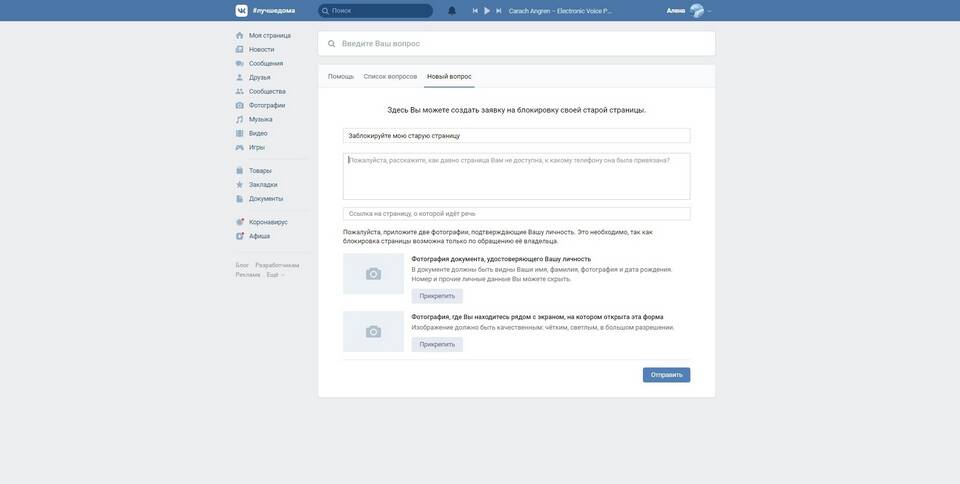Image resolution: width=960 pixels, height=484 pixels.
Task: Switch to Помощь tab
Action: pyautogui.click(x=340, y=76)
